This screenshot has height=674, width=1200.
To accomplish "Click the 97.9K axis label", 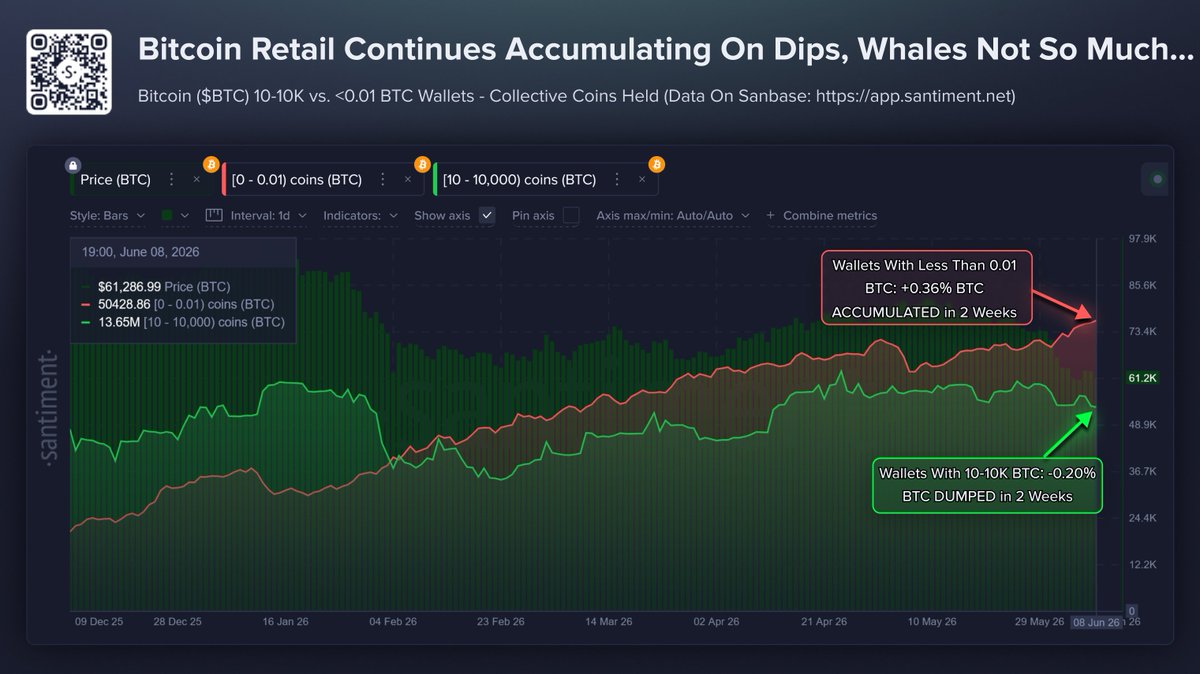I will coord(1142,239).
